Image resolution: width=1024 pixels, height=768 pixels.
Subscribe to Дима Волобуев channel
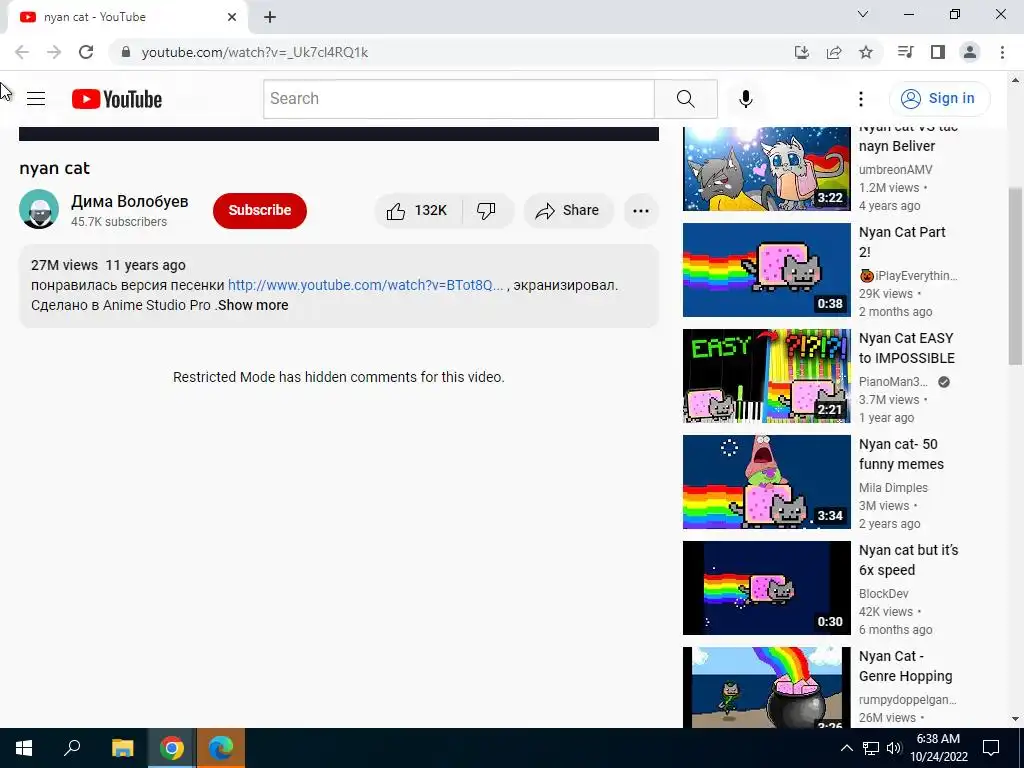(x=259, y=210)
